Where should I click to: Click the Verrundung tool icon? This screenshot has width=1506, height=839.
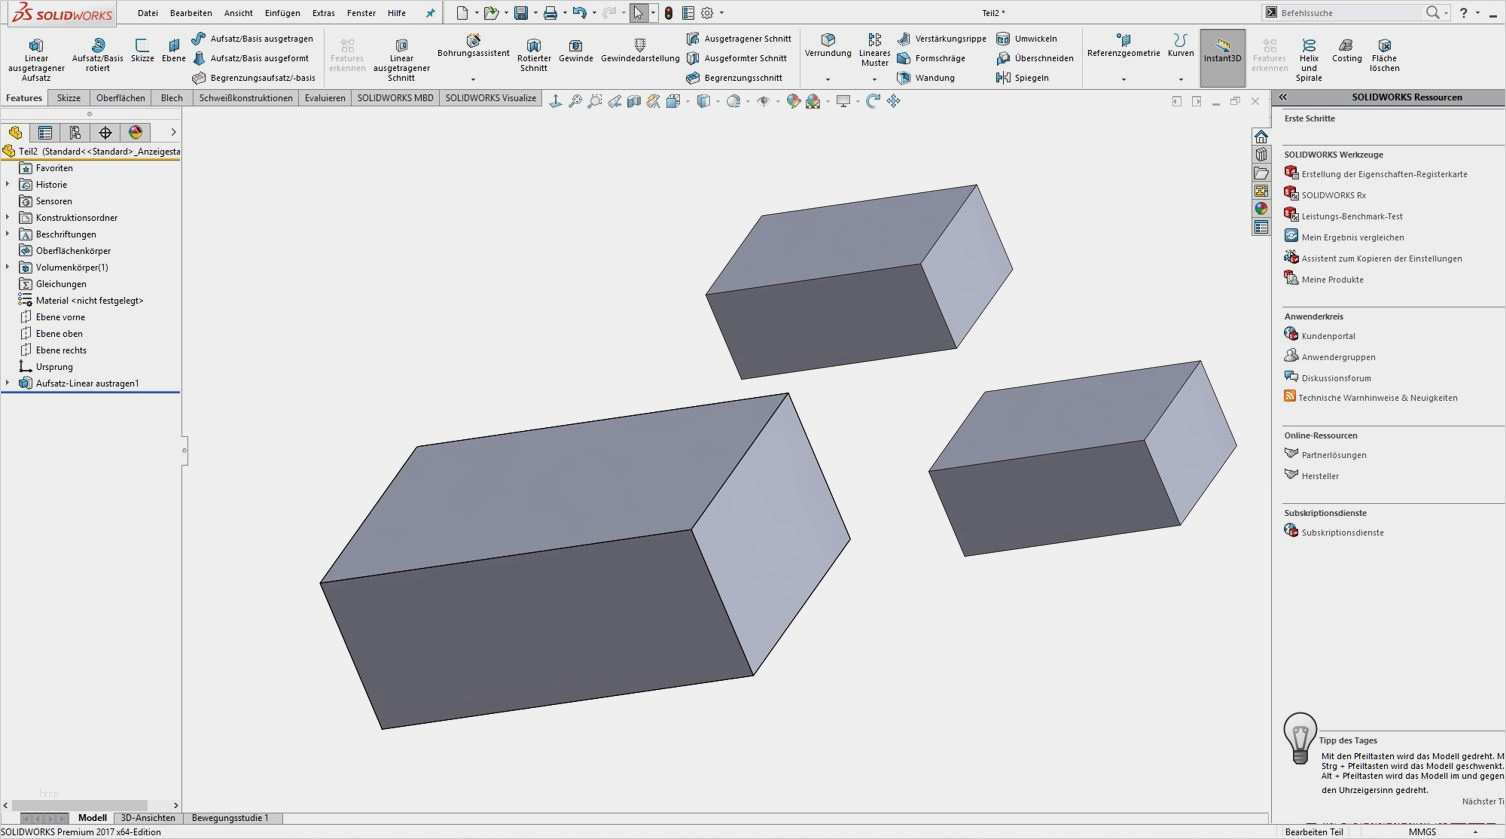point(828,40)
